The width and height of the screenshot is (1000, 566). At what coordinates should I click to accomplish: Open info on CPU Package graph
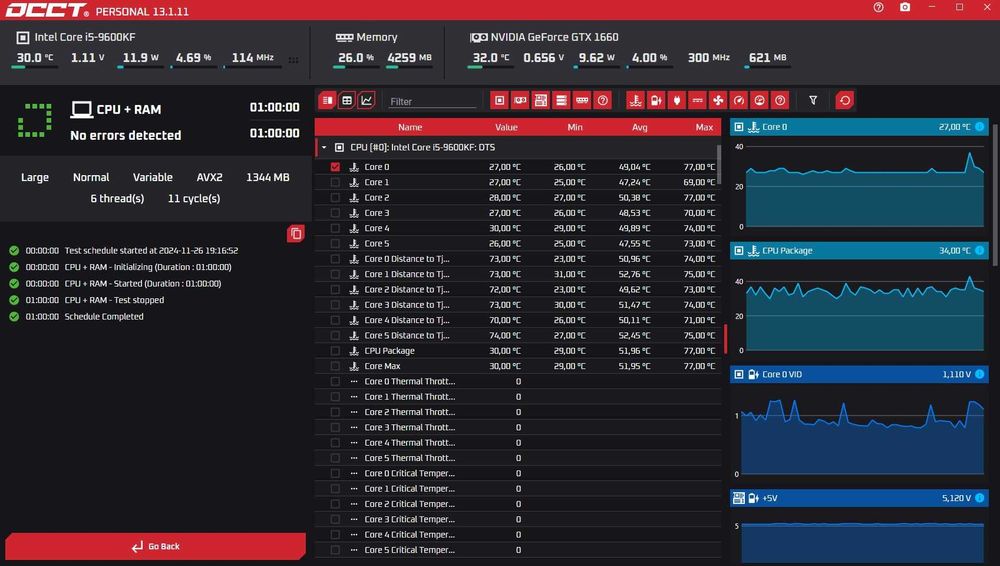tap(979, 250)
